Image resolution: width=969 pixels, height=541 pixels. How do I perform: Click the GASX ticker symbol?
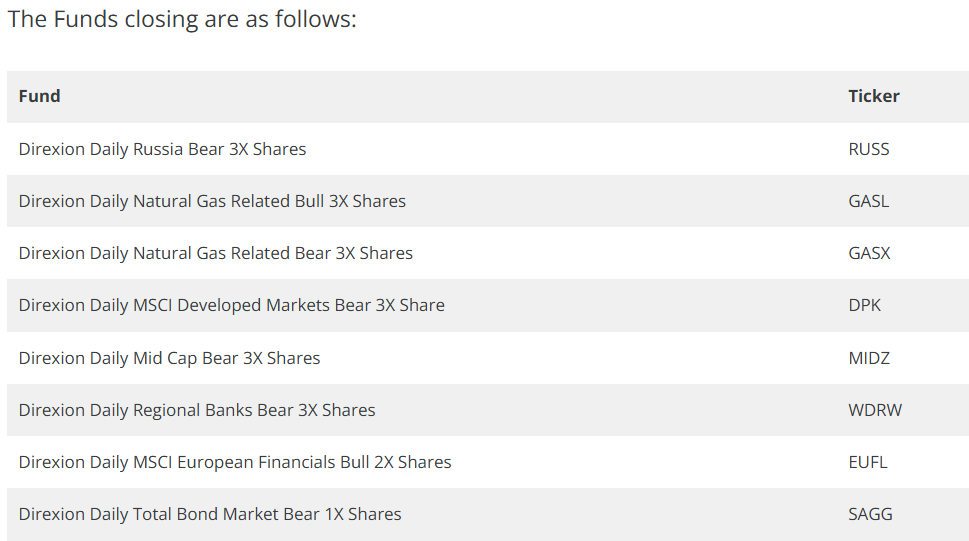870,253
